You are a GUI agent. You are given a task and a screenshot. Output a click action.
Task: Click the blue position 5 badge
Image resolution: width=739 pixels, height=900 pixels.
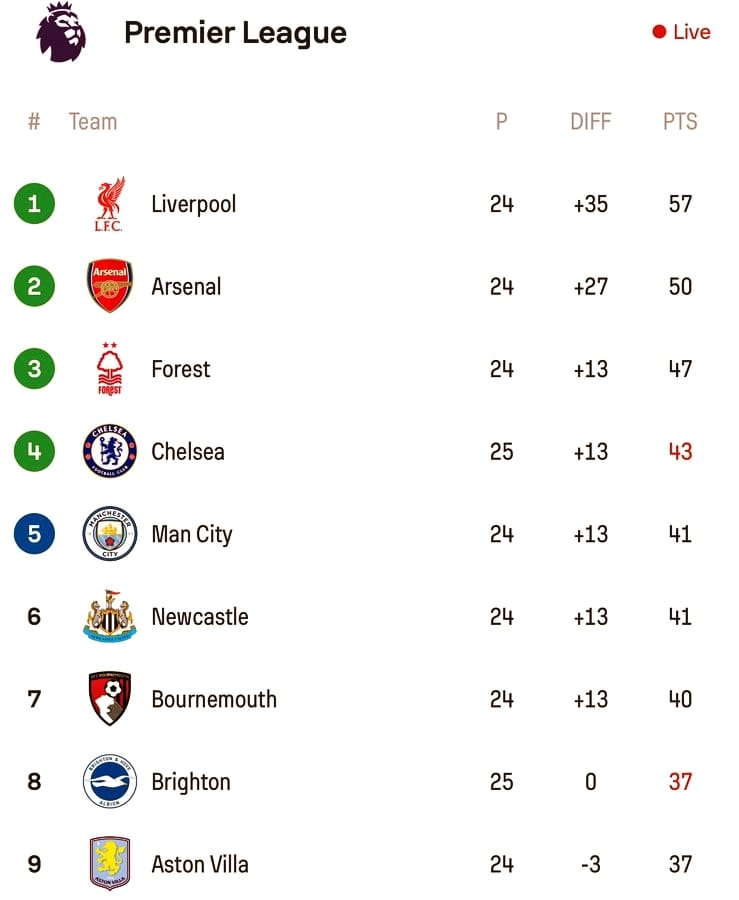34,533
